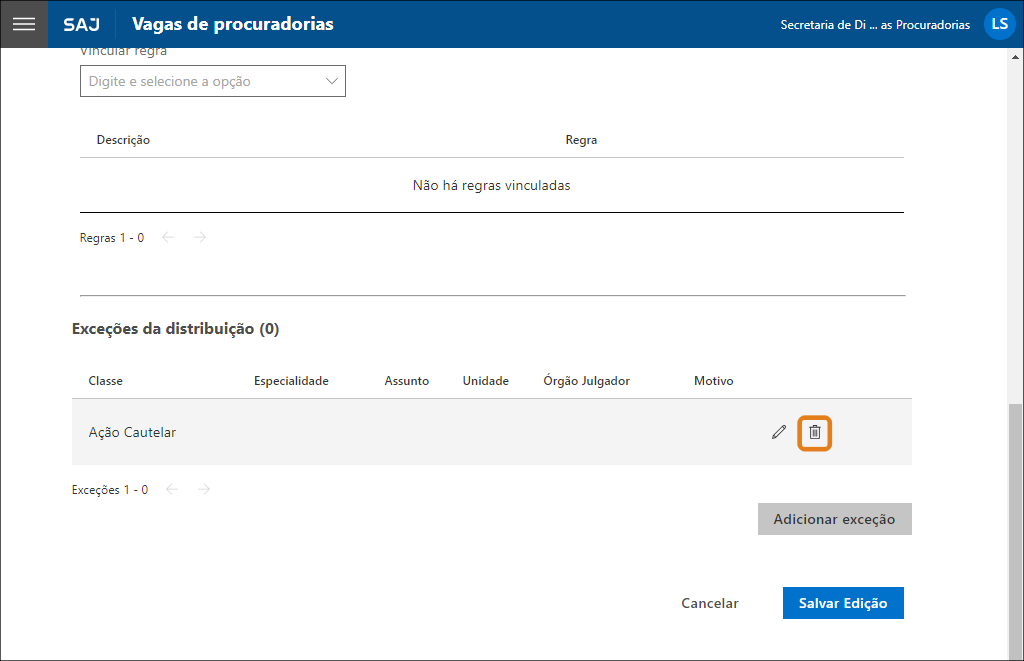1024x661 pixels.
Task: Go to the next page of Regras
Action: (x=199, y=237)
